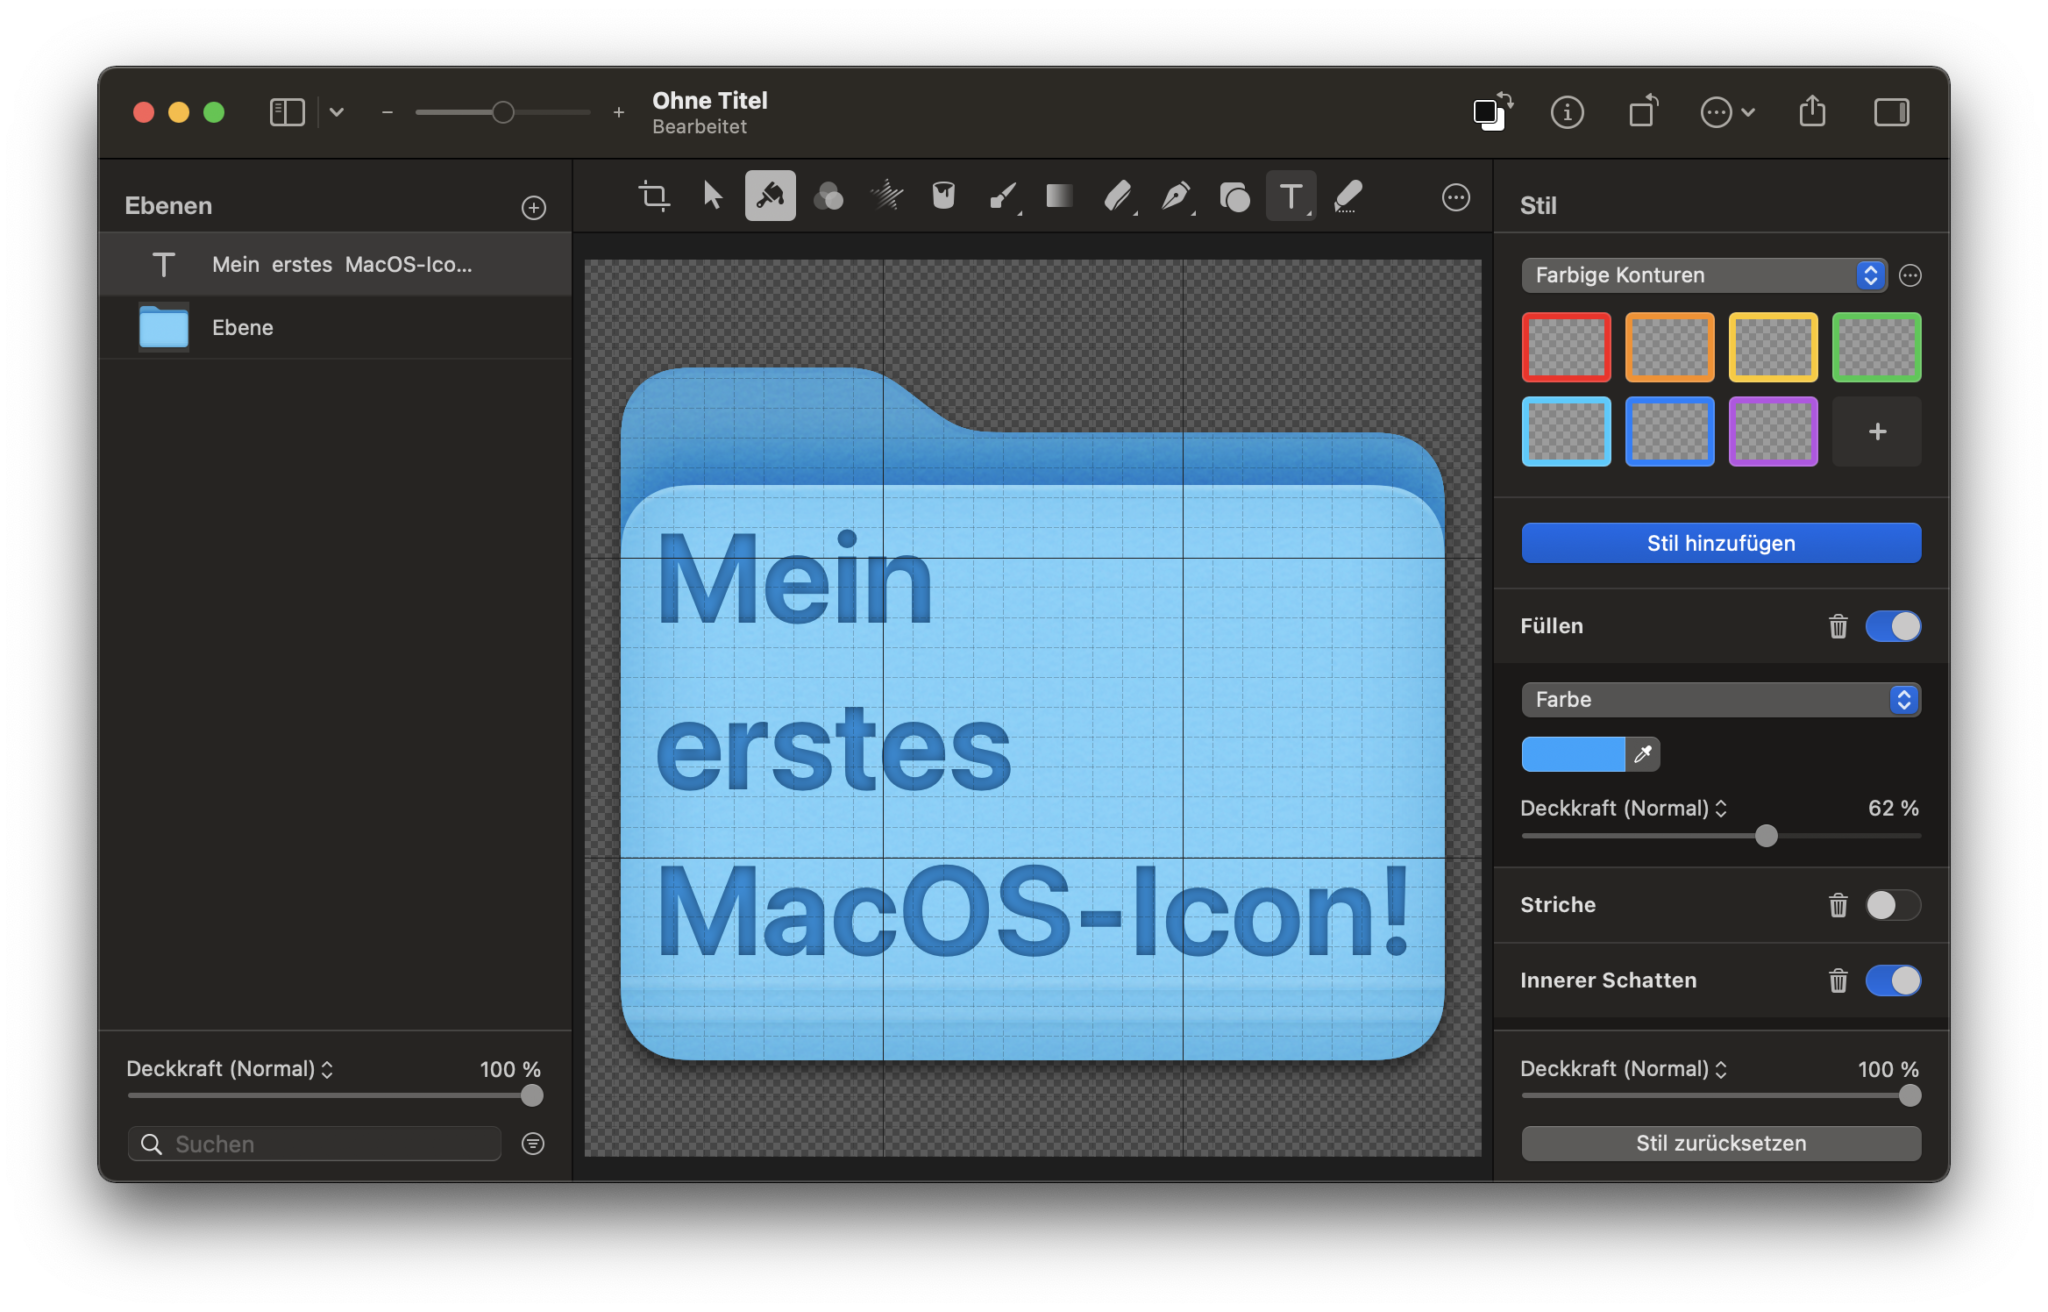The image size is (2048, 1312).
Task: Turn off the Innerer Schatten toggle
Action: tap(1895, 980)
